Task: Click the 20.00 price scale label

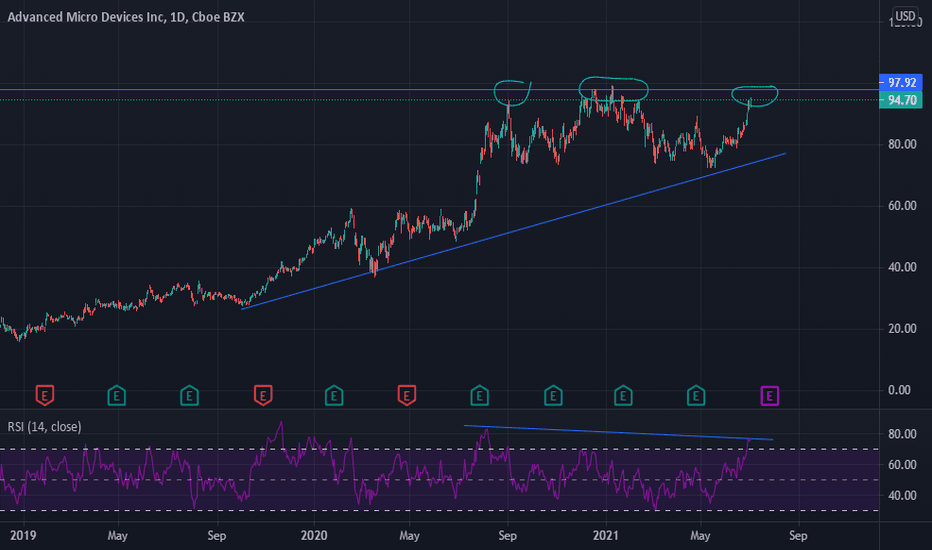Action: [902, 328]
